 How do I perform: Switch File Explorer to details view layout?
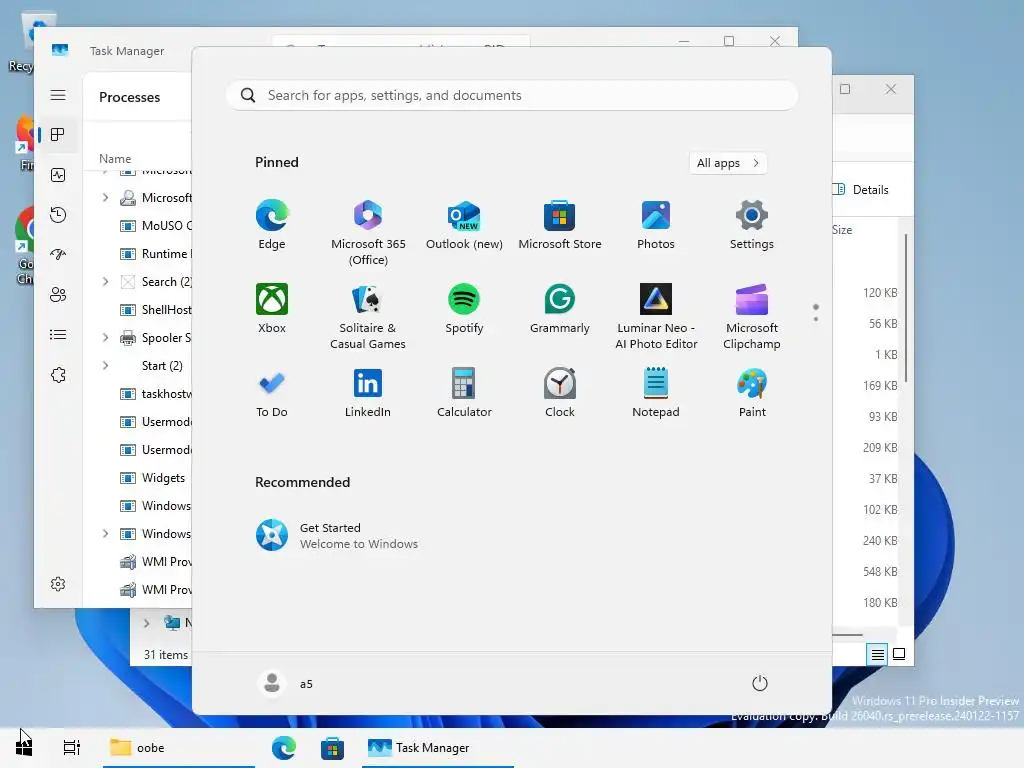click(878, 654)
